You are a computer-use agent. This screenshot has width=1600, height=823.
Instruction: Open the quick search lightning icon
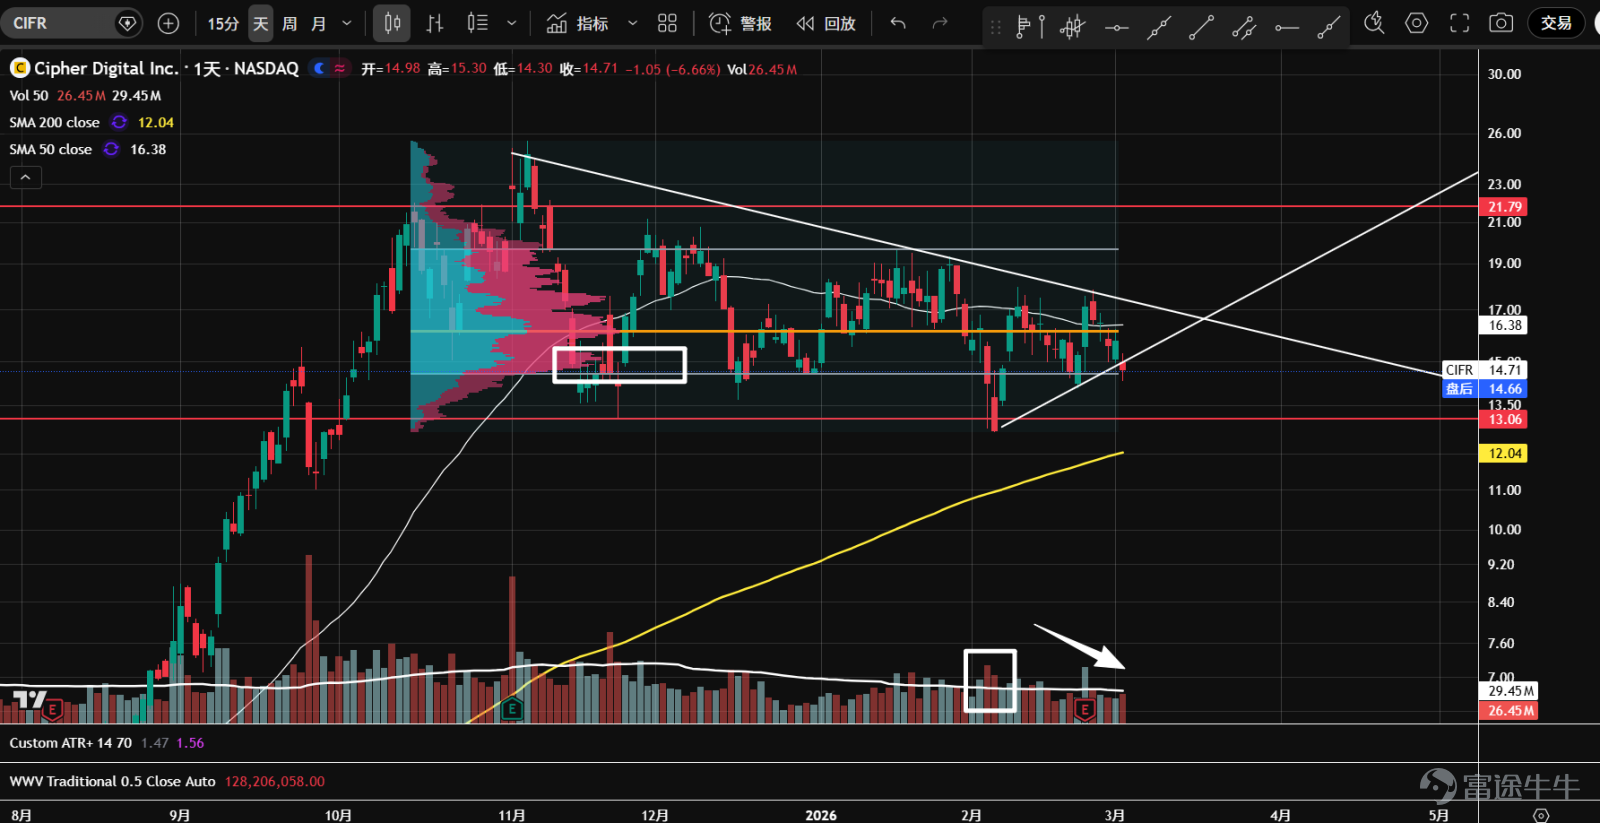1375,23
